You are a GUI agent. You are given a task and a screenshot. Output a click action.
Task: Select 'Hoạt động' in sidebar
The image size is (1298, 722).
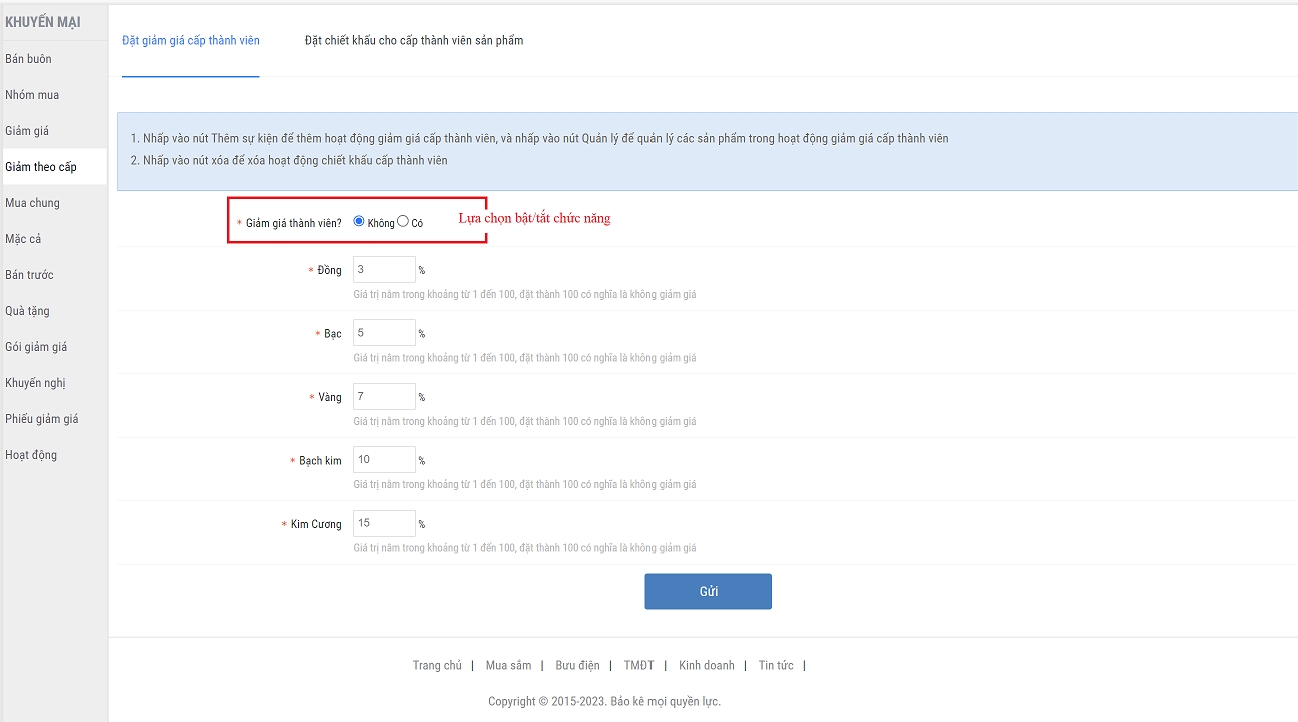coord(31,455)
